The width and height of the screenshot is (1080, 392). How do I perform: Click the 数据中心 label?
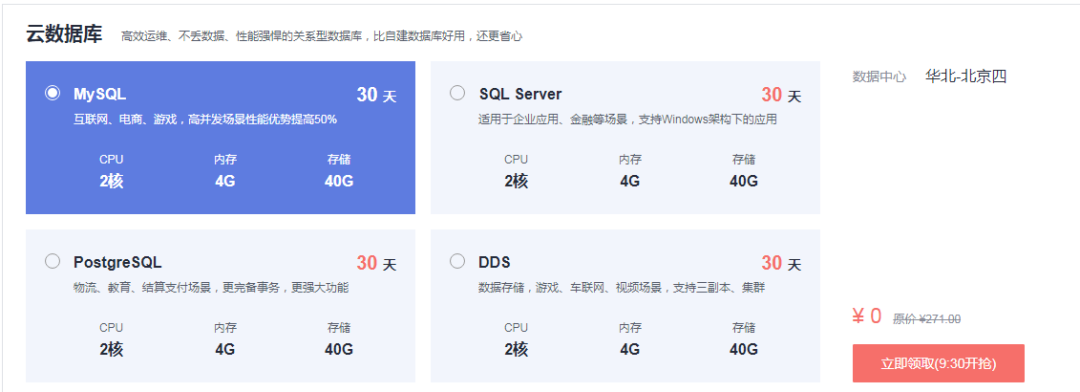point(880,76)
